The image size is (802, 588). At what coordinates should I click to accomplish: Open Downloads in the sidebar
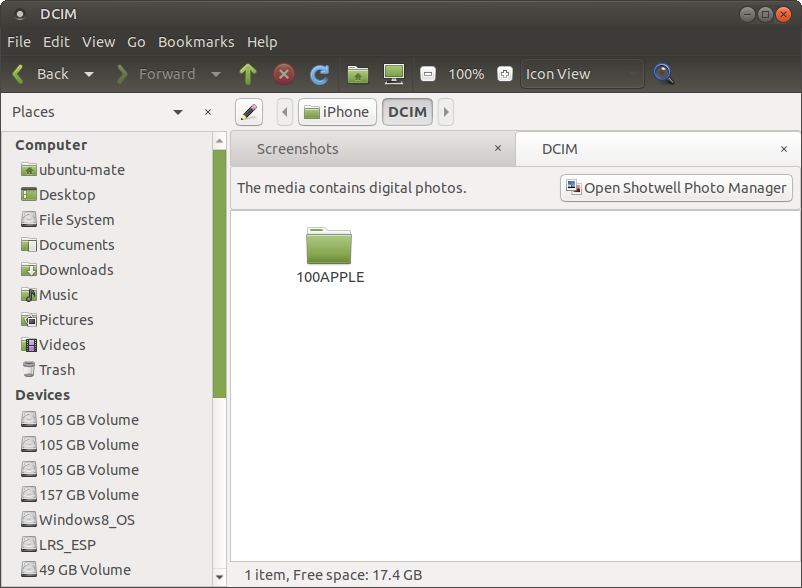(67, 270)
